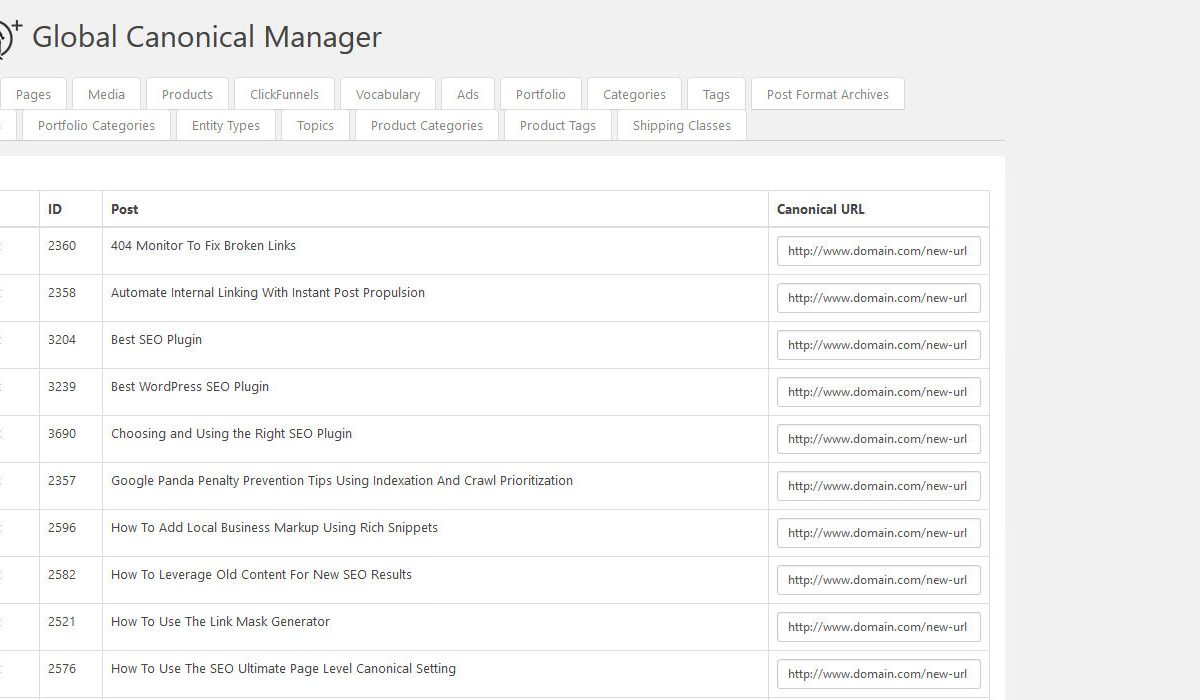This screenshot has height=700, width=1200.
Task: Go to the ClickFunnels tab
Action: pyautogui.click(x=284, y=94)
